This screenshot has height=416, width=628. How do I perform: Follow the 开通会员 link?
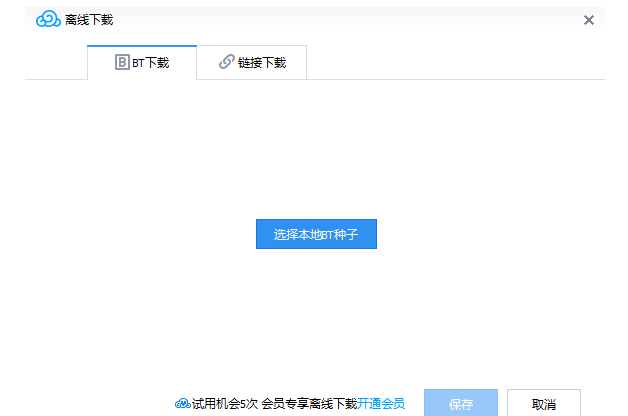click(381, 404)
